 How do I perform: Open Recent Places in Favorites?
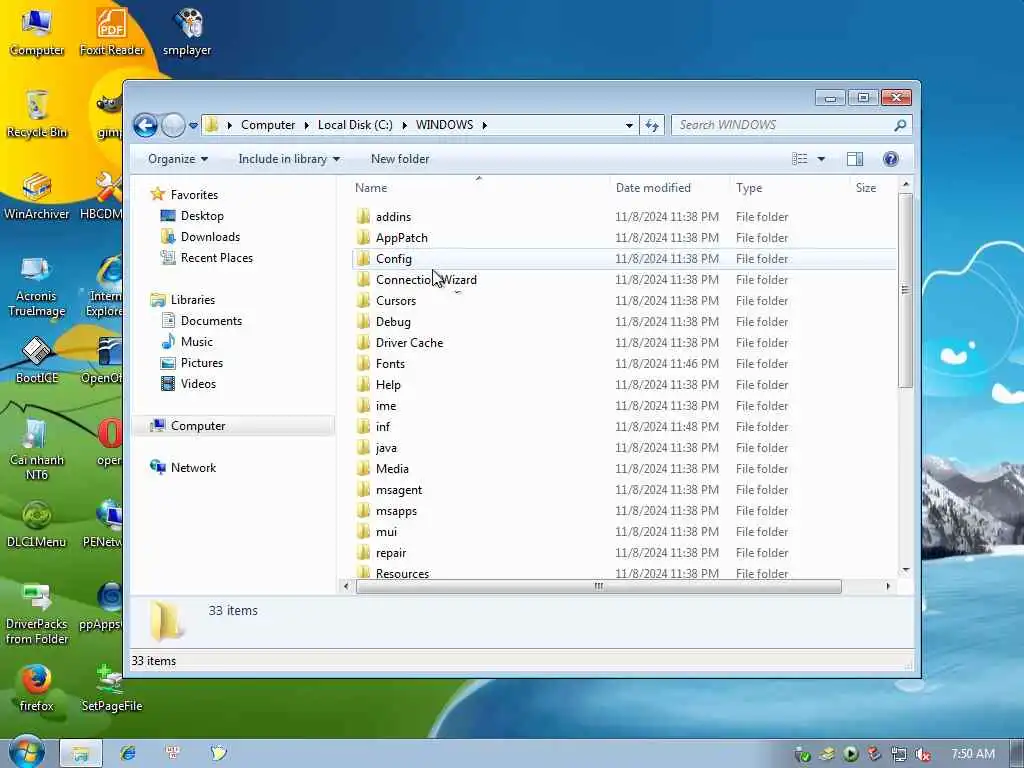(x=217, y=257)
